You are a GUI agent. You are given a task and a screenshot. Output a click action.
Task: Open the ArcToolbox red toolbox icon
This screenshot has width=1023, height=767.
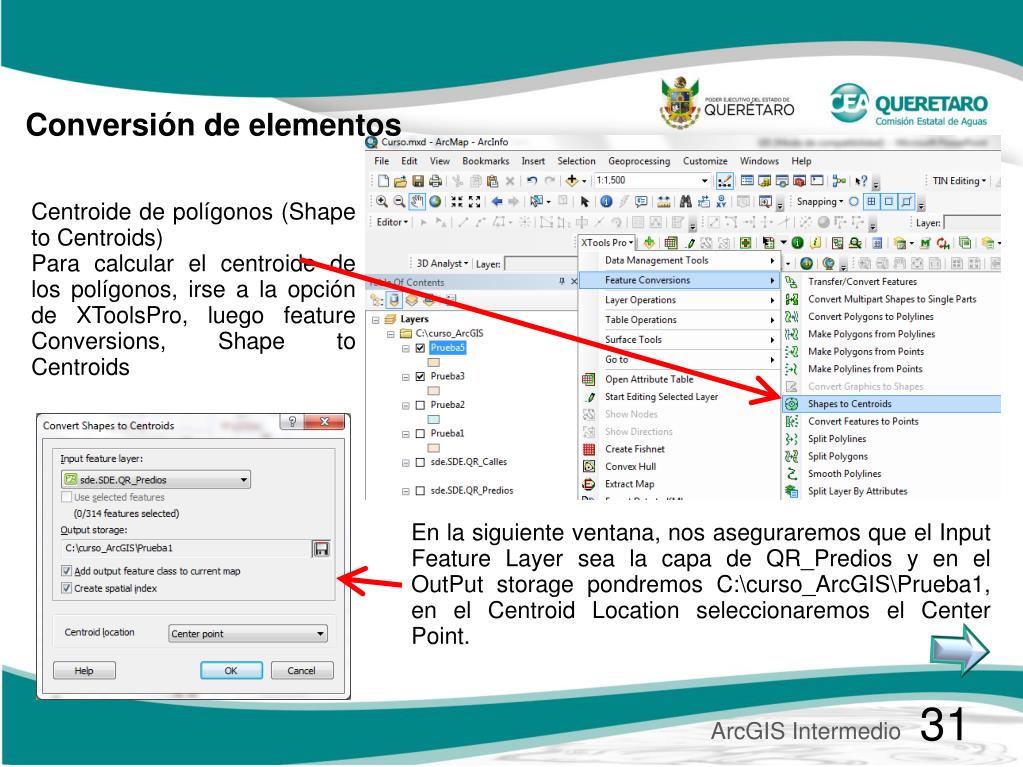tap(799, 181)
